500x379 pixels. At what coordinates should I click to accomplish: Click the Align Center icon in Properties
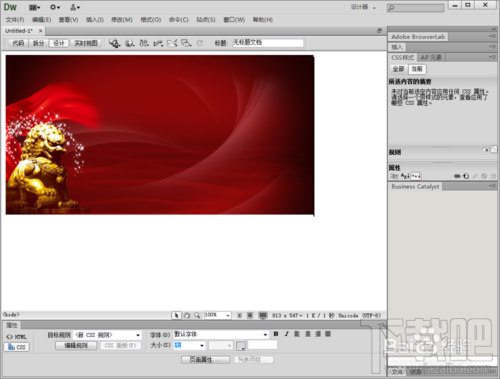[x=308, y=334]
